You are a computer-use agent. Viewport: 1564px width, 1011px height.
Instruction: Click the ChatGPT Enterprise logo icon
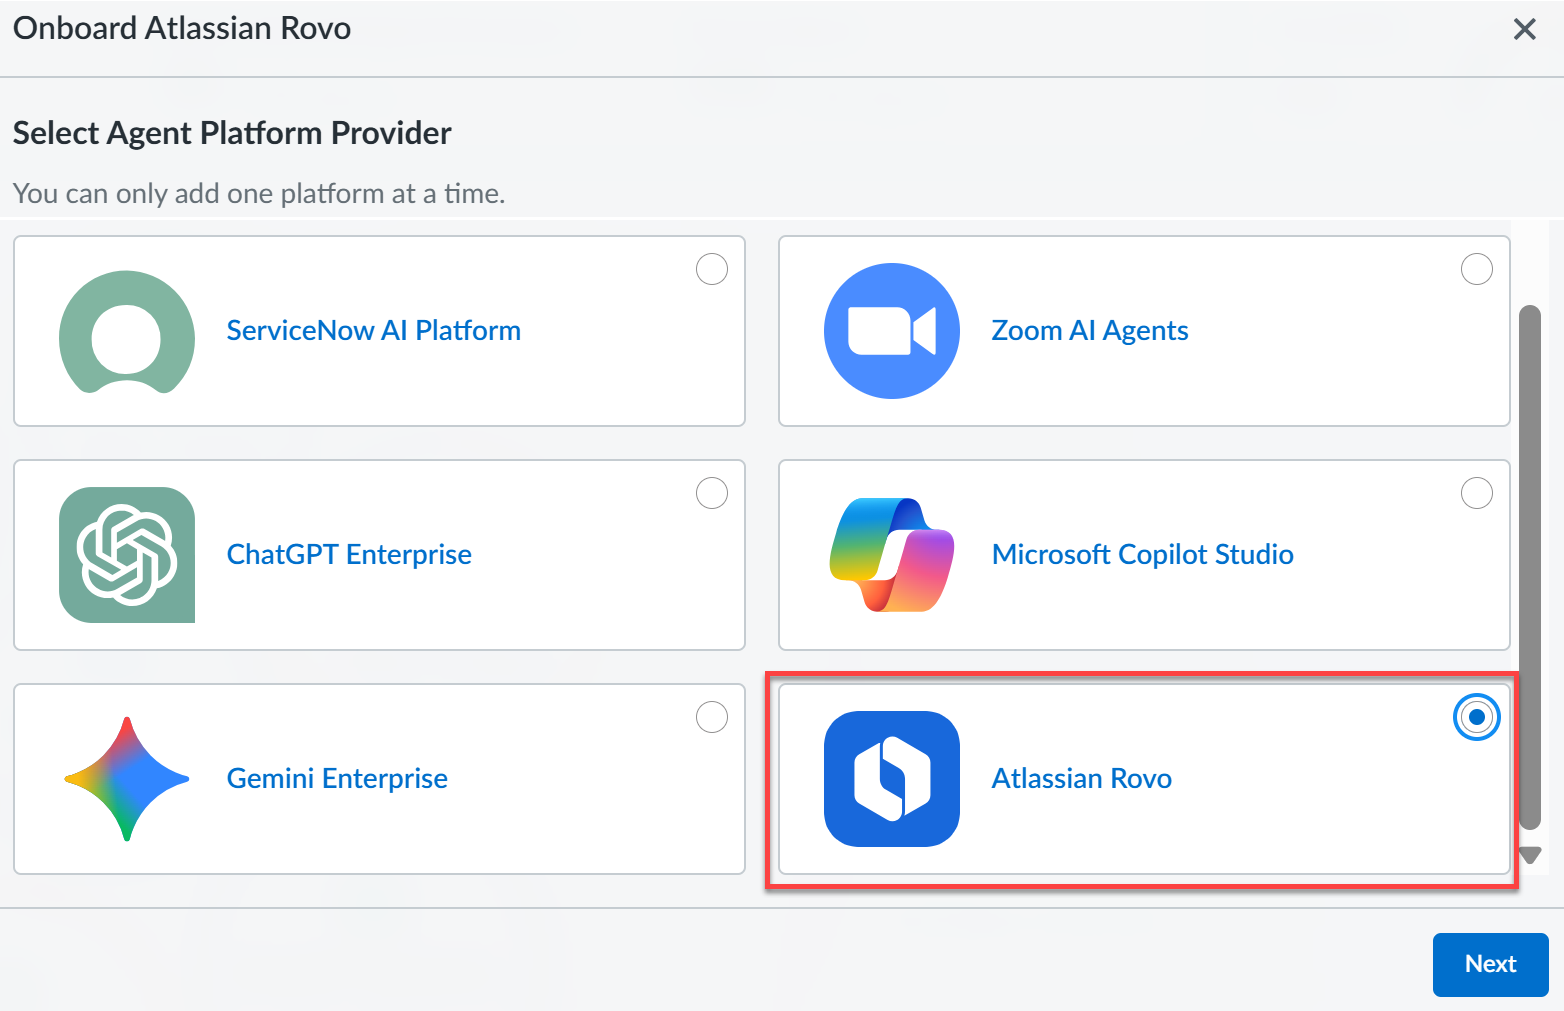(x=127, y=555)
